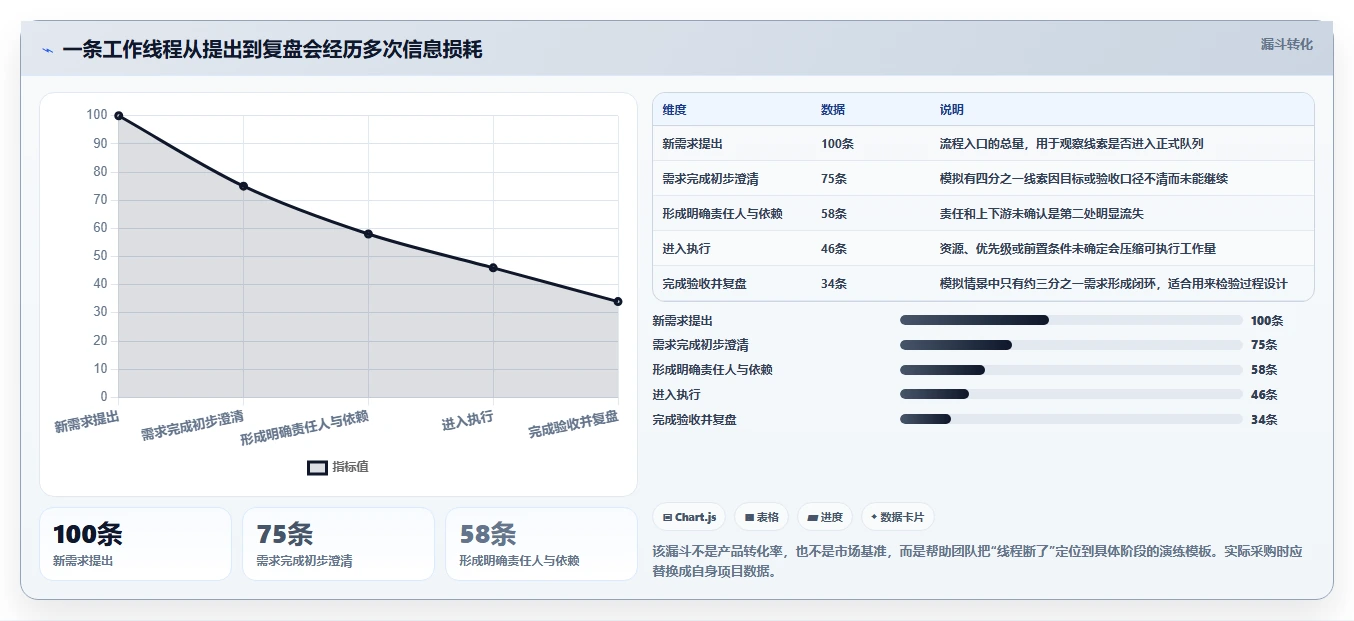Click y-axis value 0 in chart
The image size is (1354, 621).
[104, 397]
